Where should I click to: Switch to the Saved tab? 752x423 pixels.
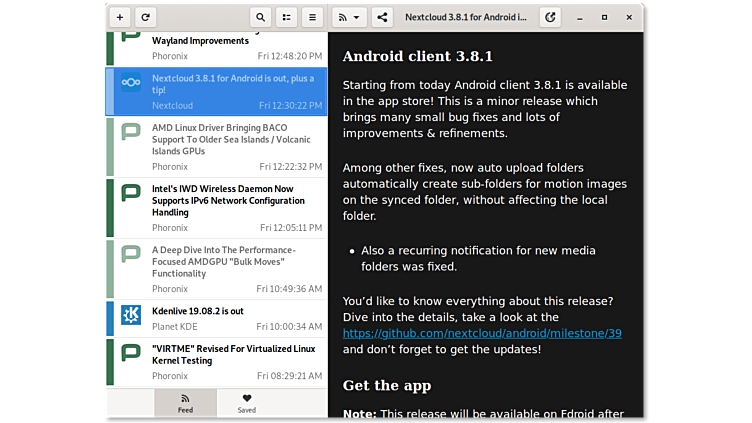pyautogui.click(x=247, y=403)
